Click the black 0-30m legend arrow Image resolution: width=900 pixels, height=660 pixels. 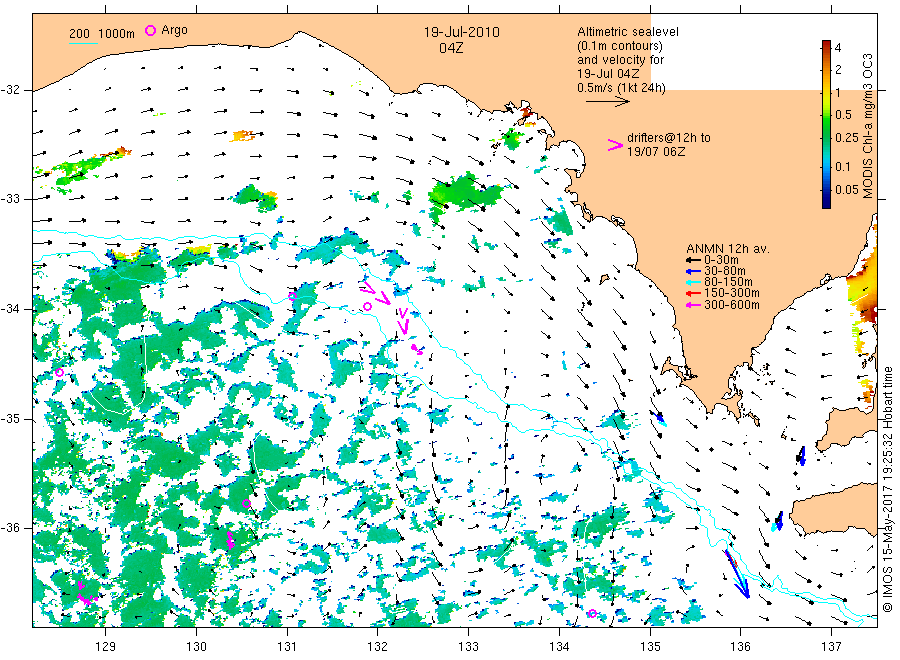pyautogui.click(x=693, y=260)
